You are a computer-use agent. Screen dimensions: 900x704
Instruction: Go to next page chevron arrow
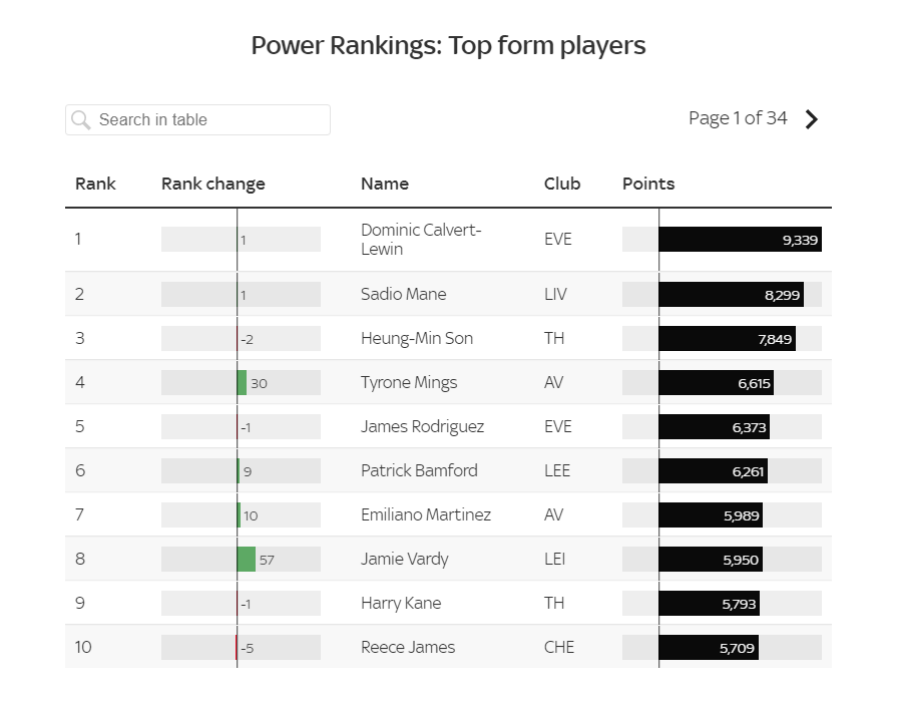point(811,119)
